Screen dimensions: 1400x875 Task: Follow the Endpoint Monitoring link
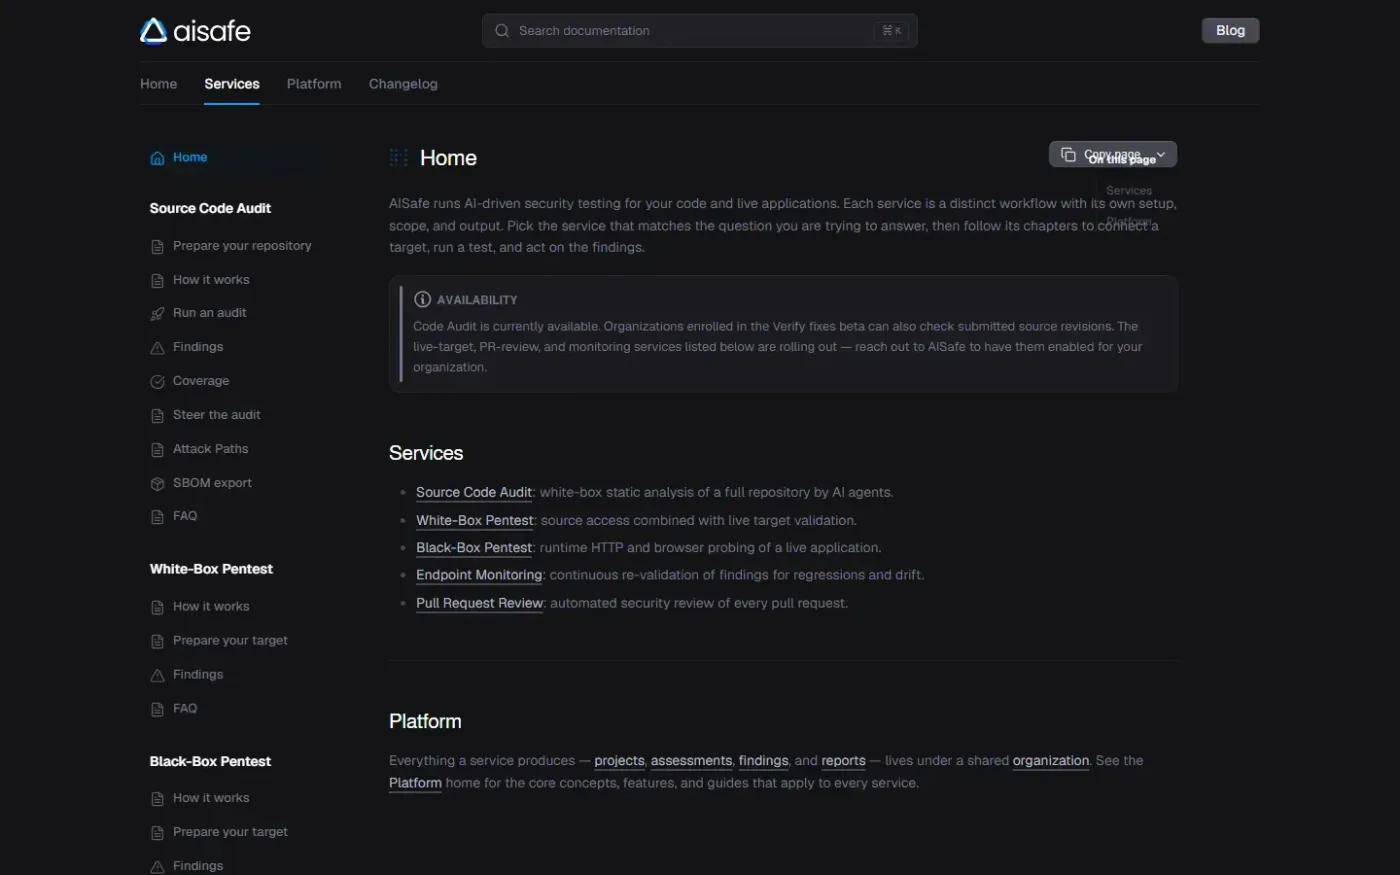[479, 575]
